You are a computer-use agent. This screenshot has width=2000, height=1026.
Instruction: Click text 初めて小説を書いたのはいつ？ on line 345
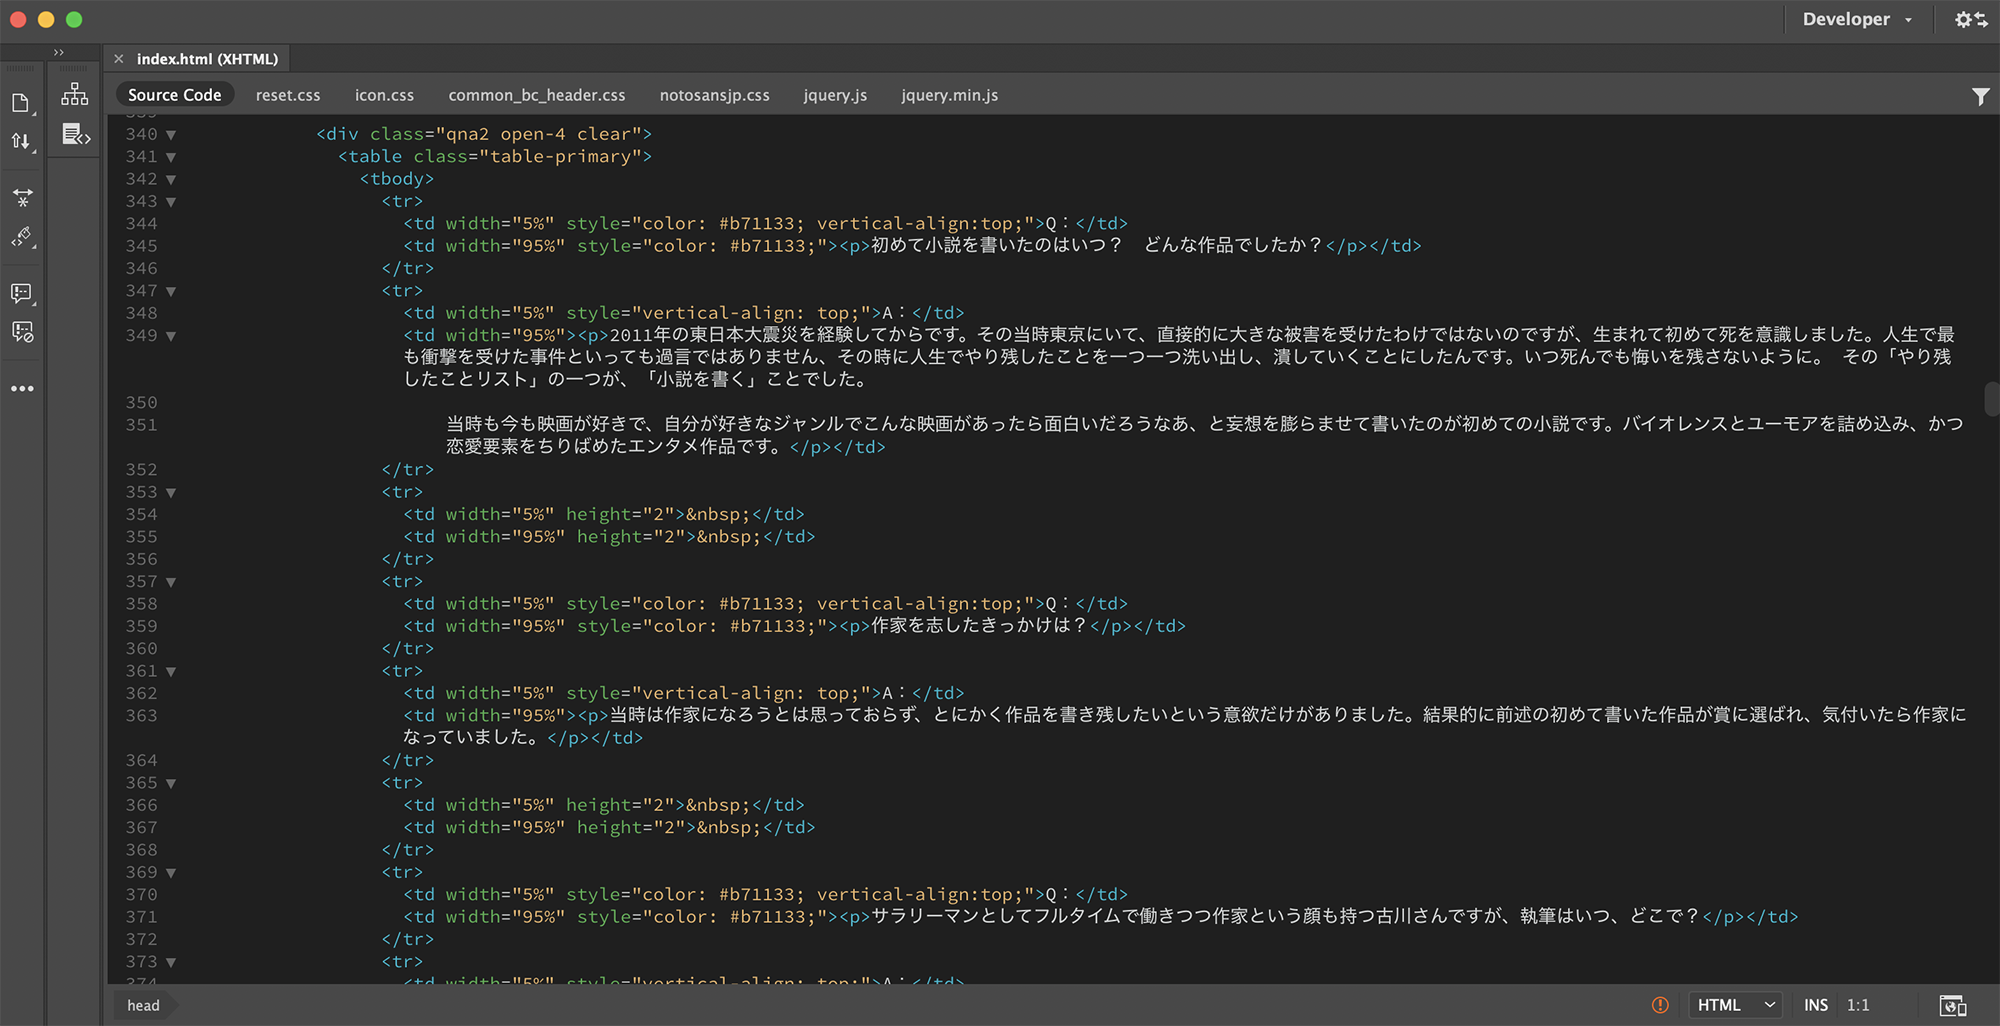(x=997, y=245)
